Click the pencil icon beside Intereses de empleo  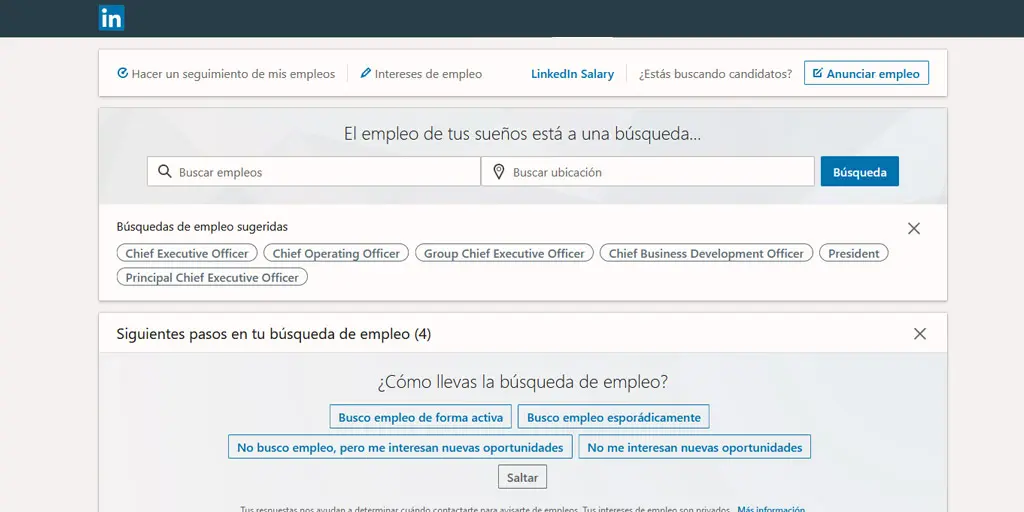click(x=366, y=73)
